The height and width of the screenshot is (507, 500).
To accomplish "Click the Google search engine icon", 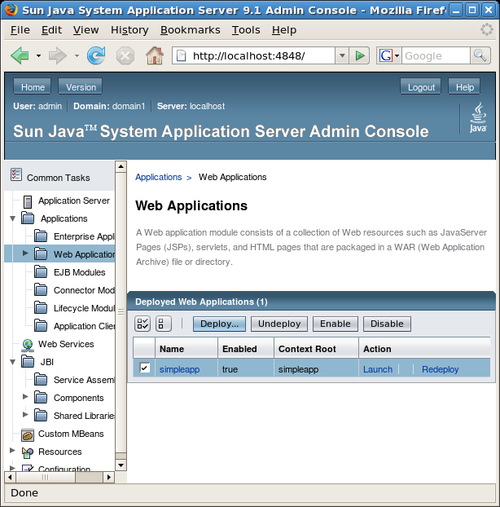I will tap(386, 56).
